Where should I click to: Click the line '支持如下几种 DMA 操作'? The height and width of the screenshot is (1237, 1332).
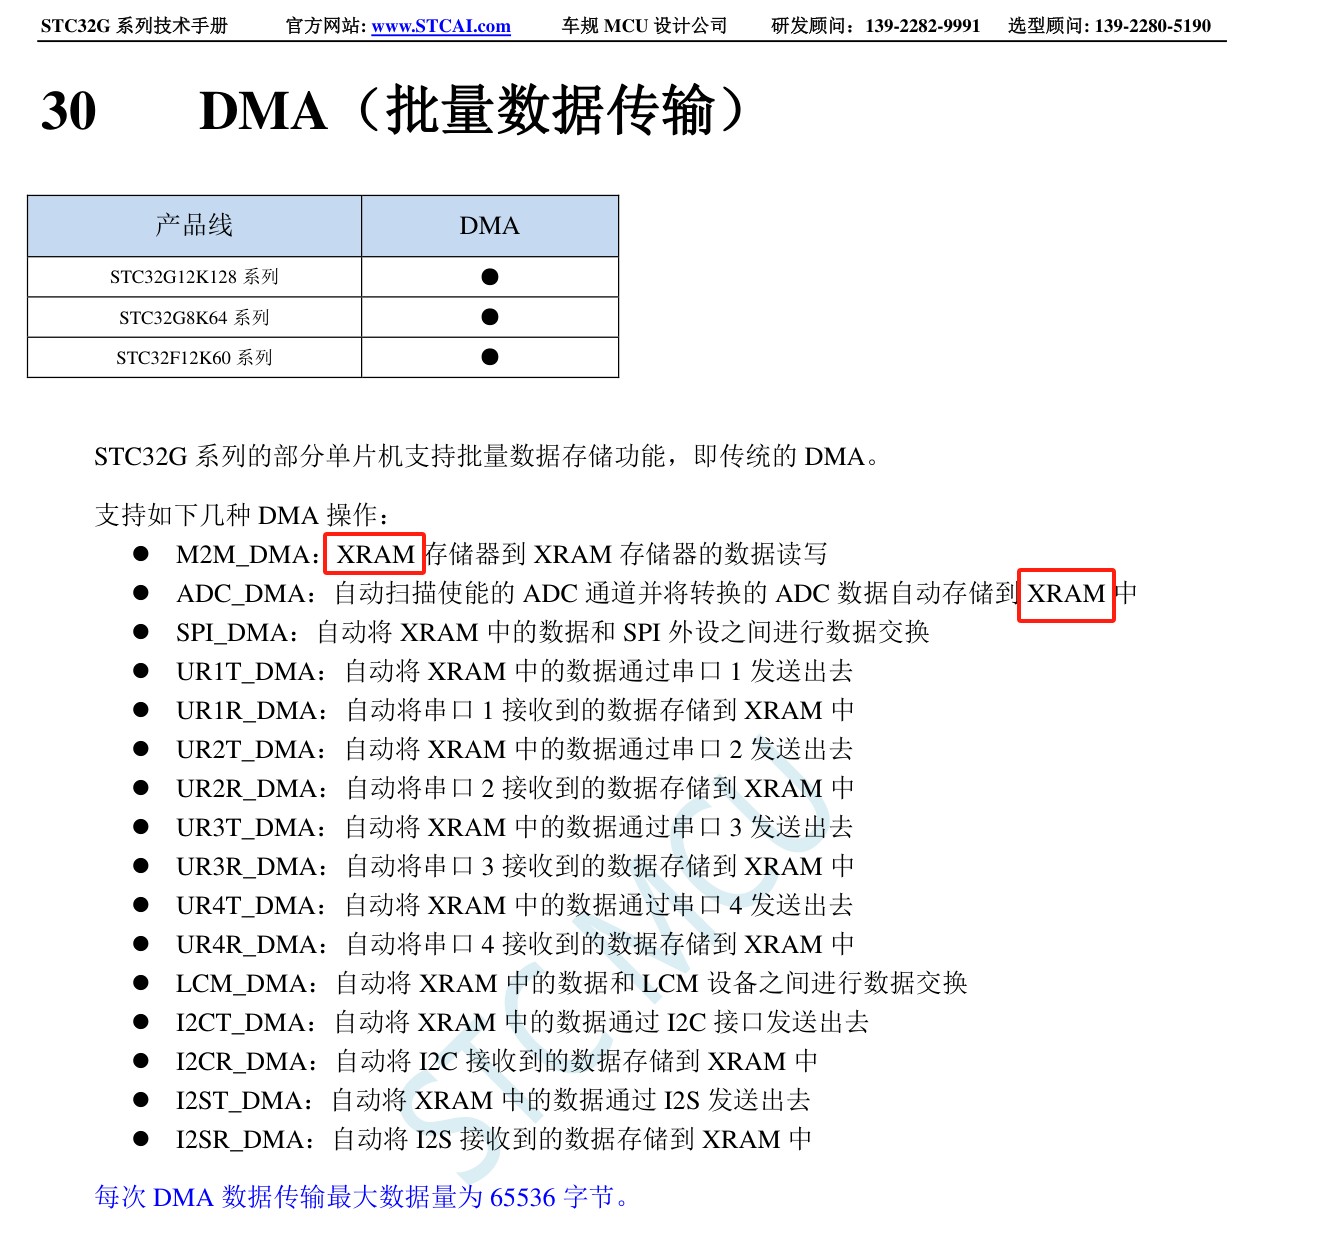pyautogui.click(x=235, y=515)
